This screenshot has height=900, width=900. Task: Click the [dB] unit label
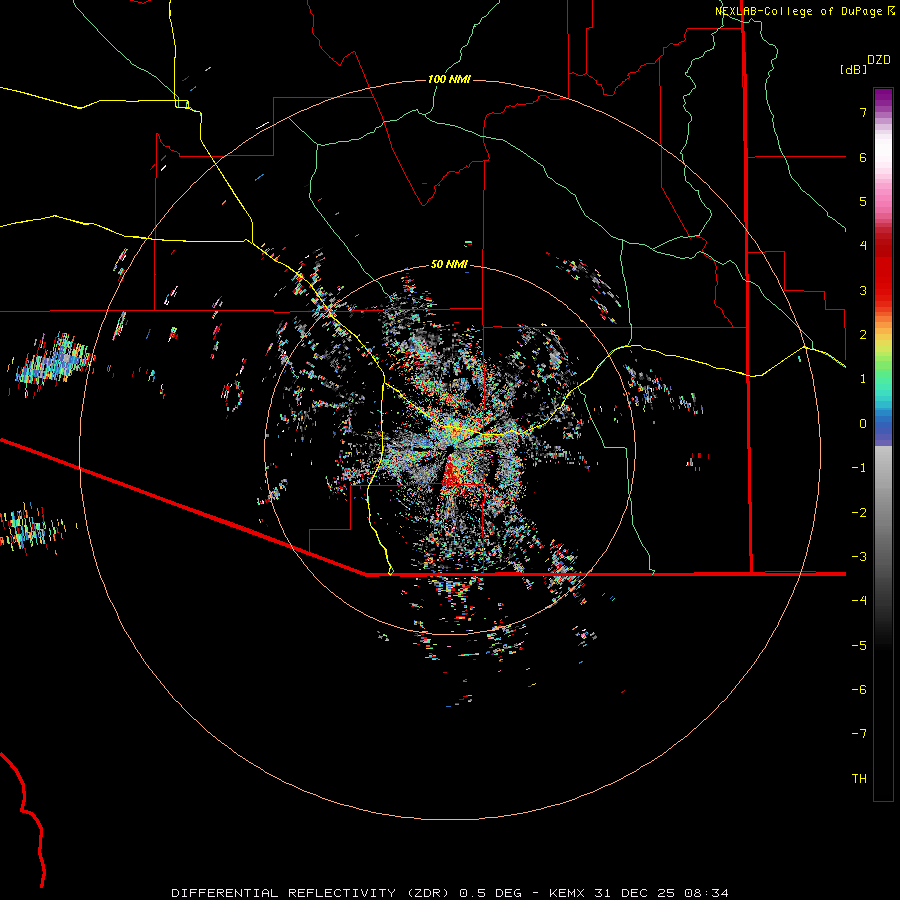854,69
